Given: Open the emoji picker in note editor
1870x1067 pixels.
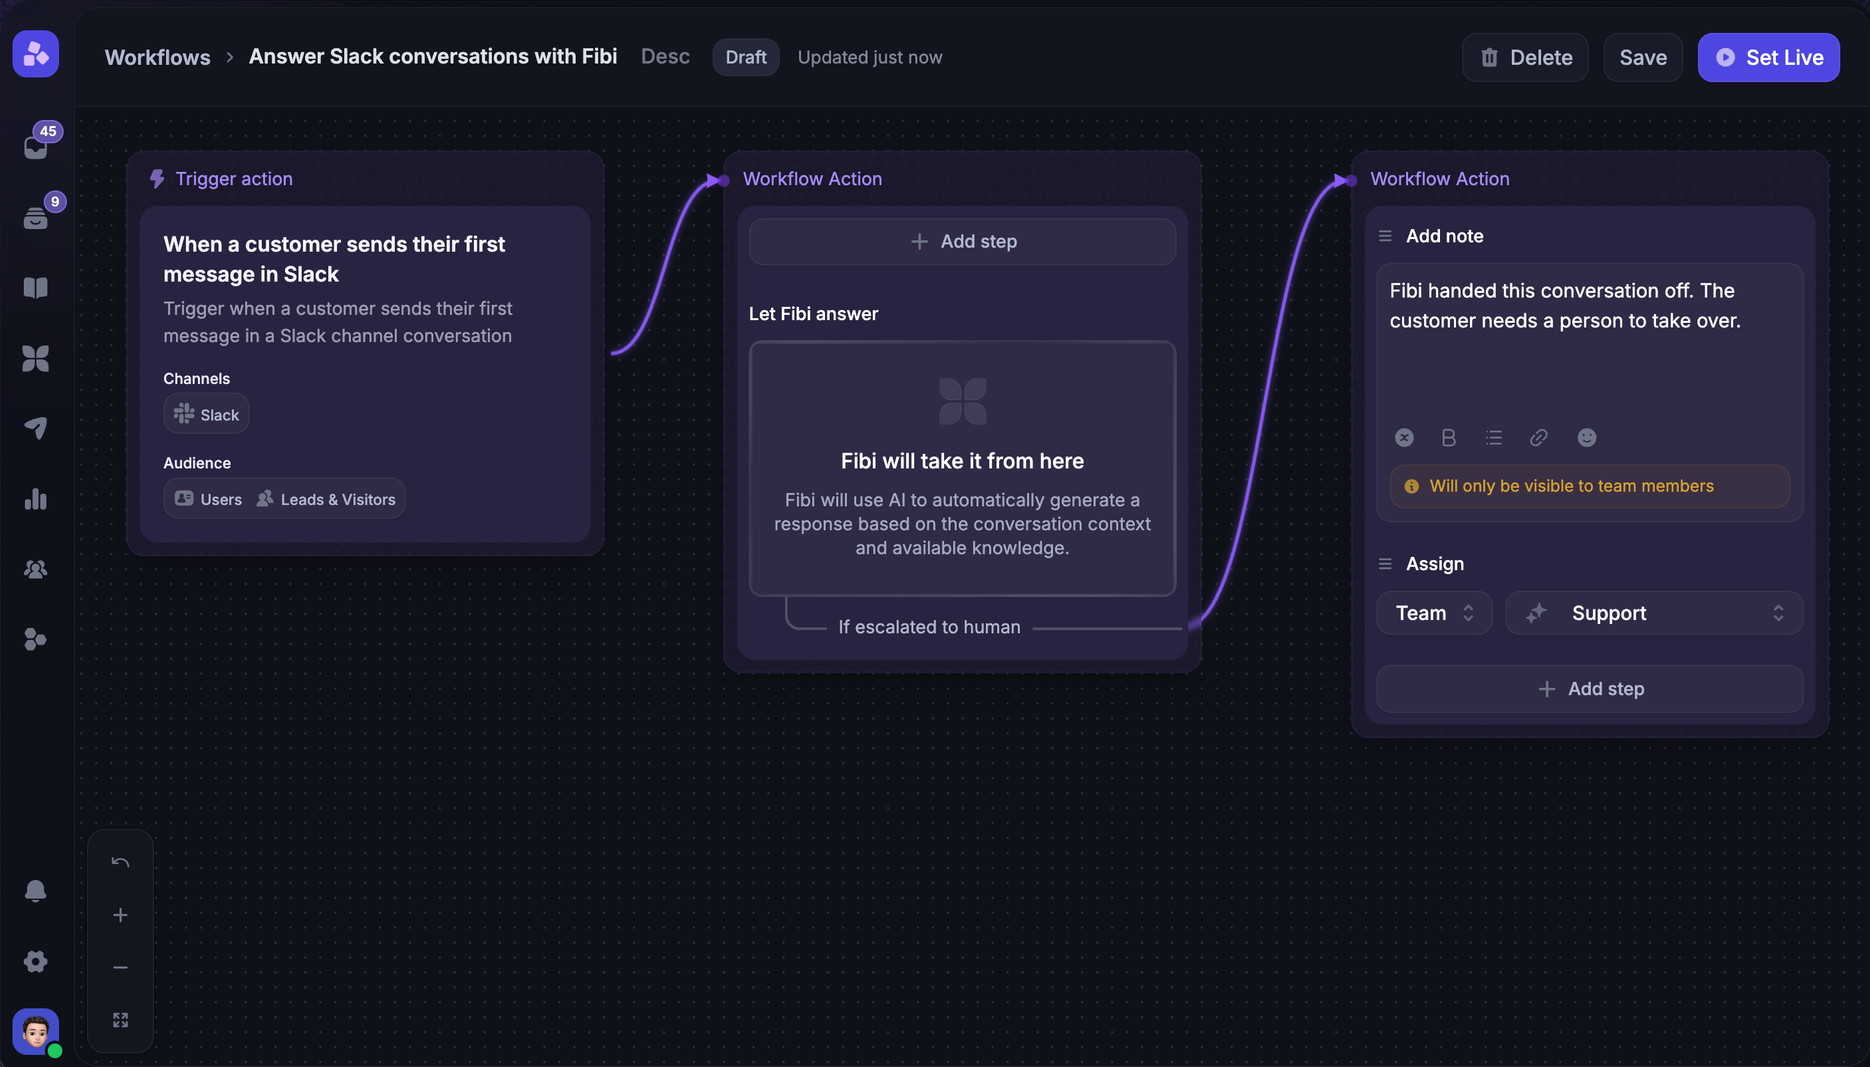Looking at the screenshot, I should pos(1586,437).
